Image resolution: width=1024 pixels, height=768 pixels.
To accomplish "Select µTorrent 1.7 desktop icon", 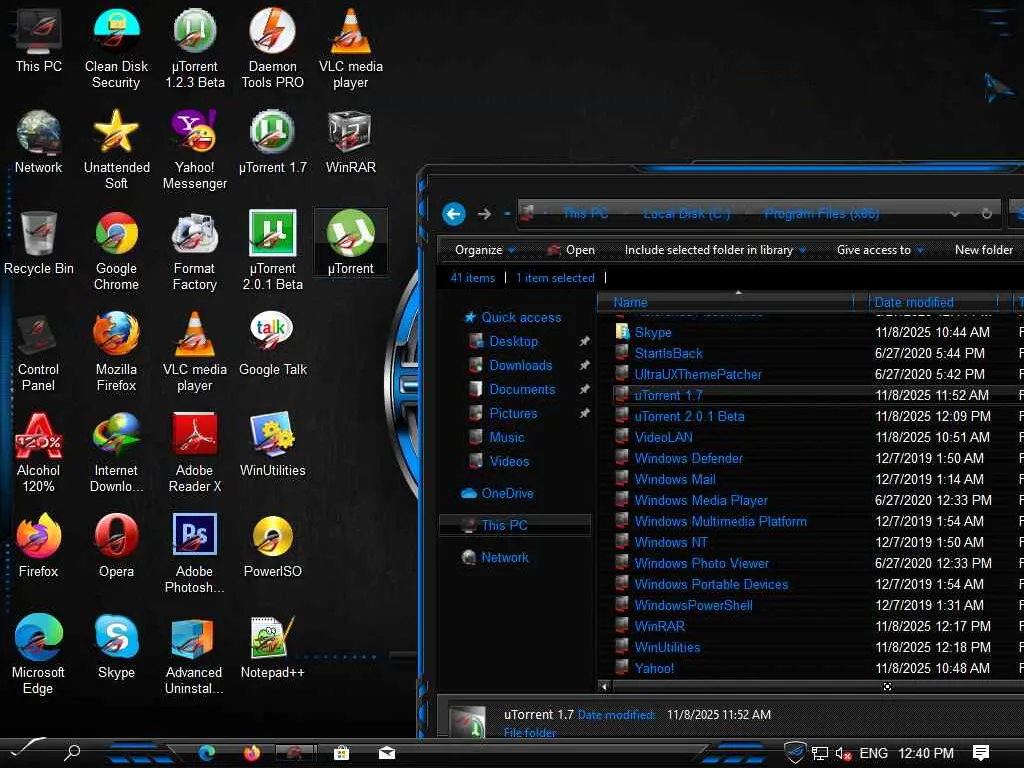I will coord(272,142).
